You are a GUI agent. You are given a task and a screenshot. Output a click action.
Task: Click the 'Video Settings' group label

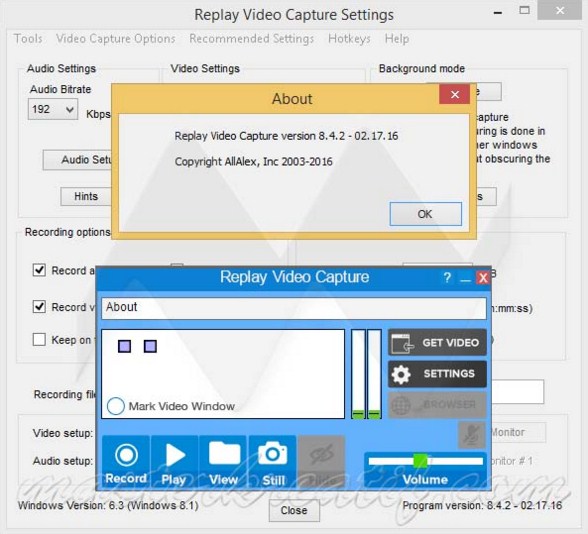tap(205, 69)
